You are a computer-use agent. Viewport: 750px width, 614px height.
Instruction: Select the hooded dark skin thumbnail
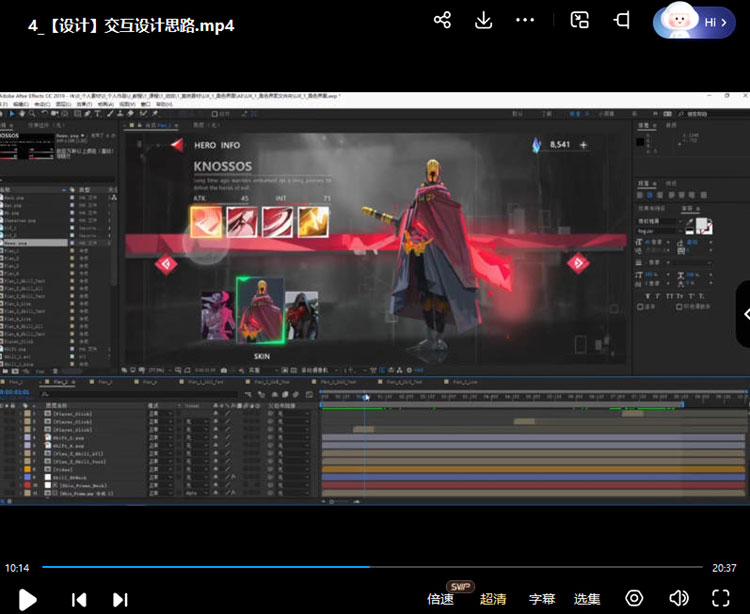(x=301, y=316)
